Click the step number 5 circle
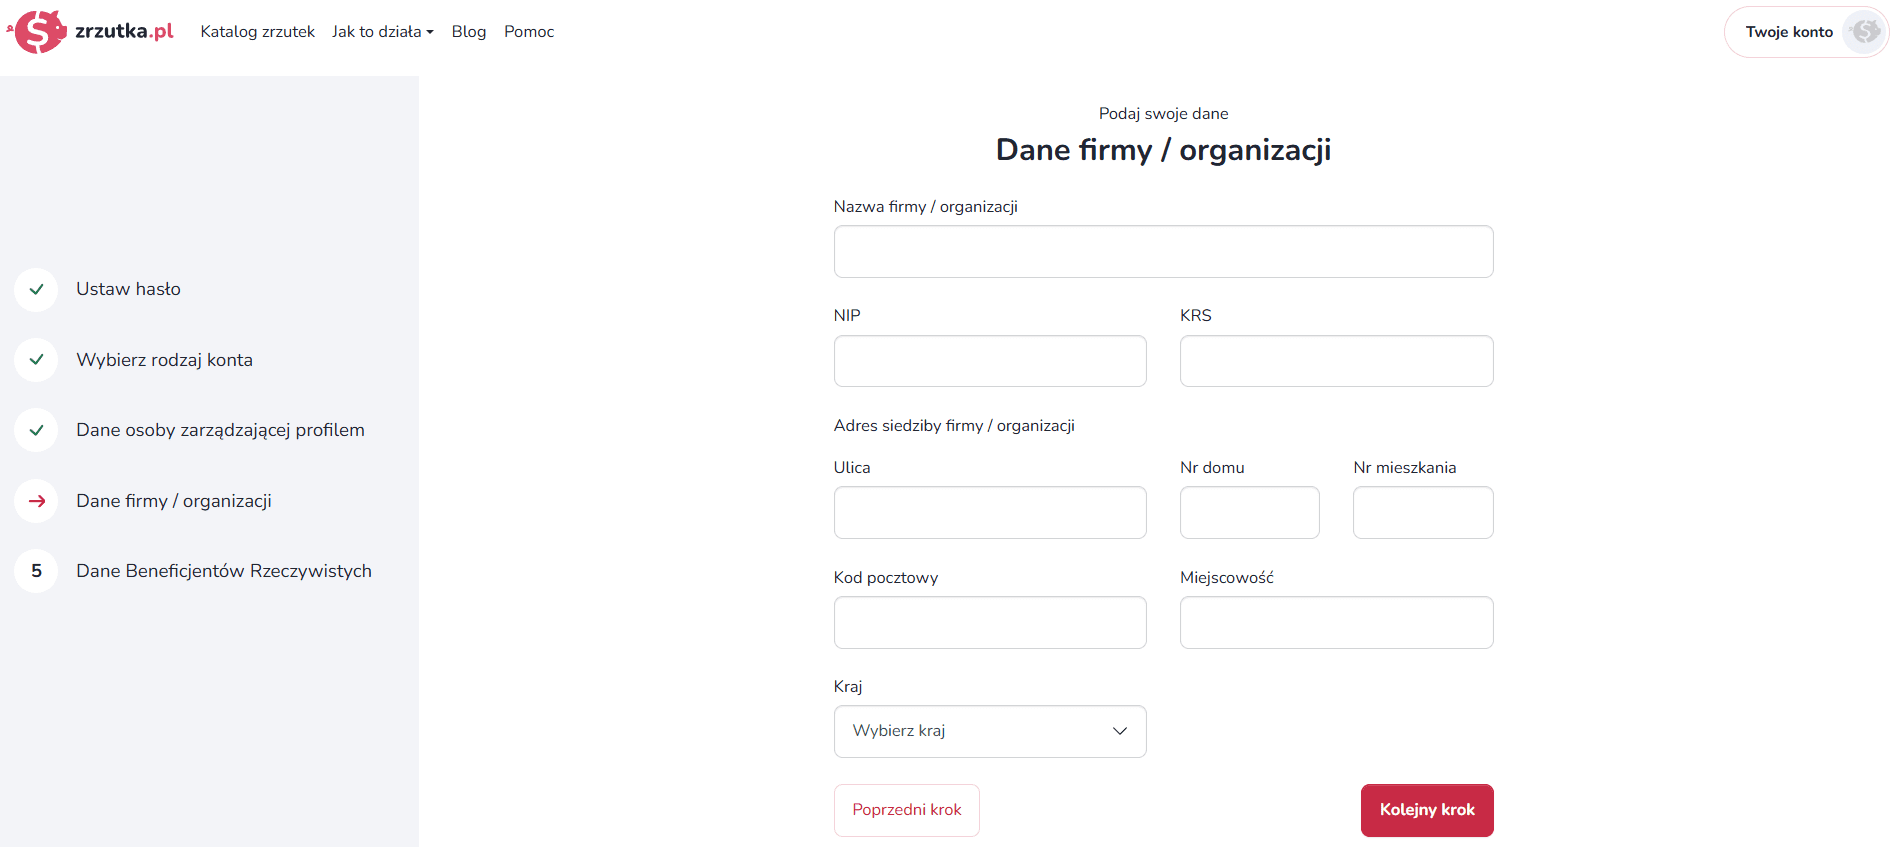This screenshot has width=1892, height=847. click(x=36, y=571)
